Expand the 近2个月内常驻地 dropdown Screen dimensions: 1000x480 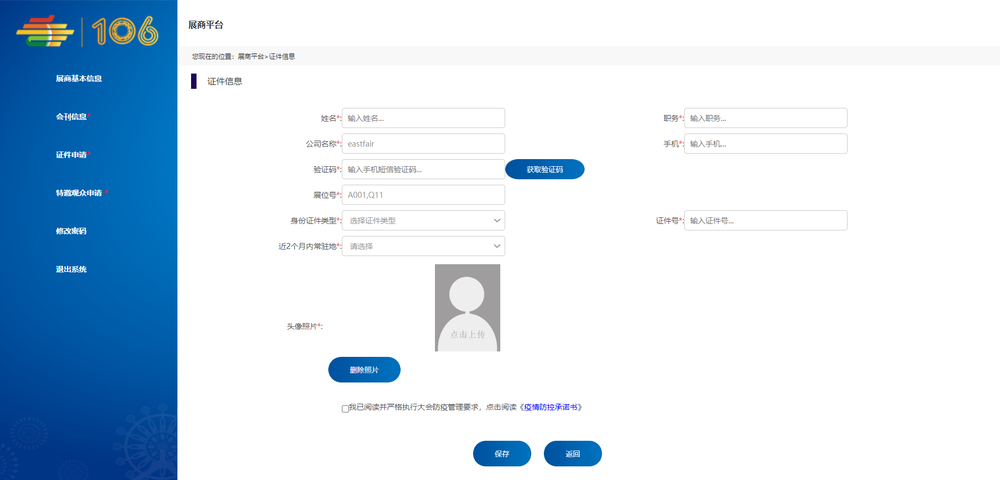(497, 246)
